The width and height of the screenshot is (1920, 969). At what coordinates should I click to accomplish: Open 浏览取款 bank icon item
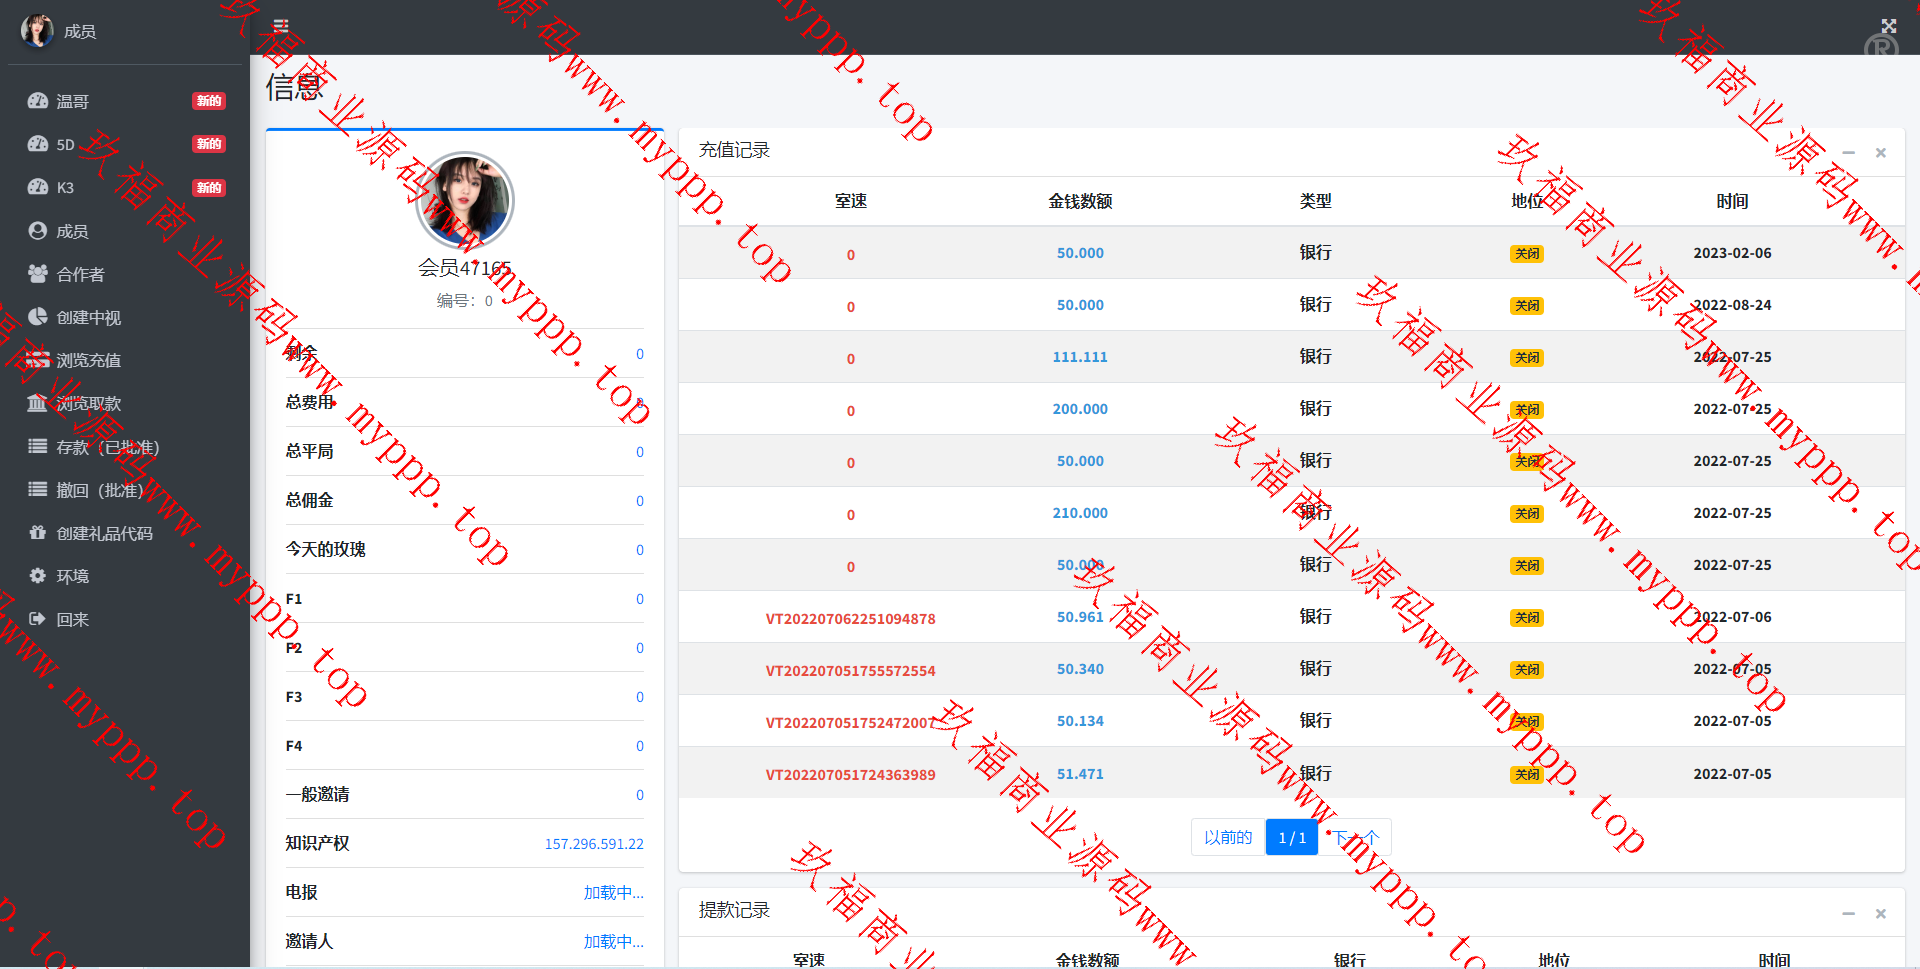point(38,403)
